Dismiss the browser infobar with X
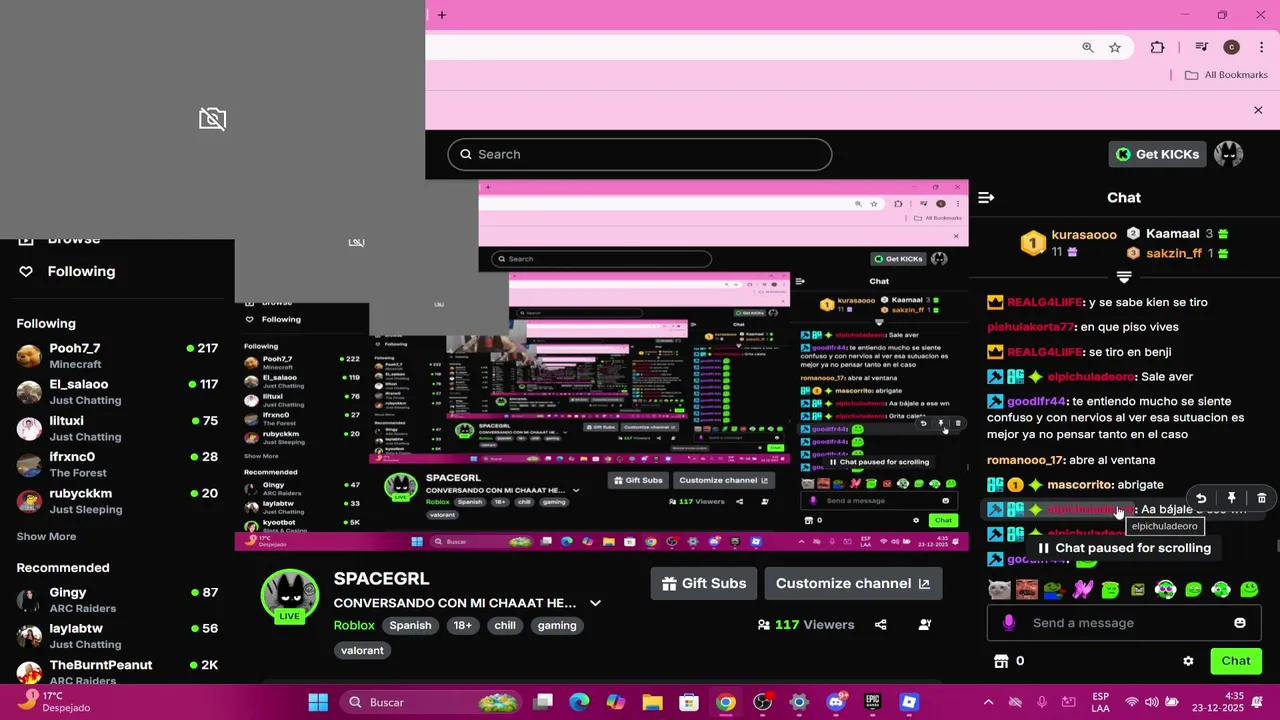1280x720 pixels. click(x=1258, y=110)
